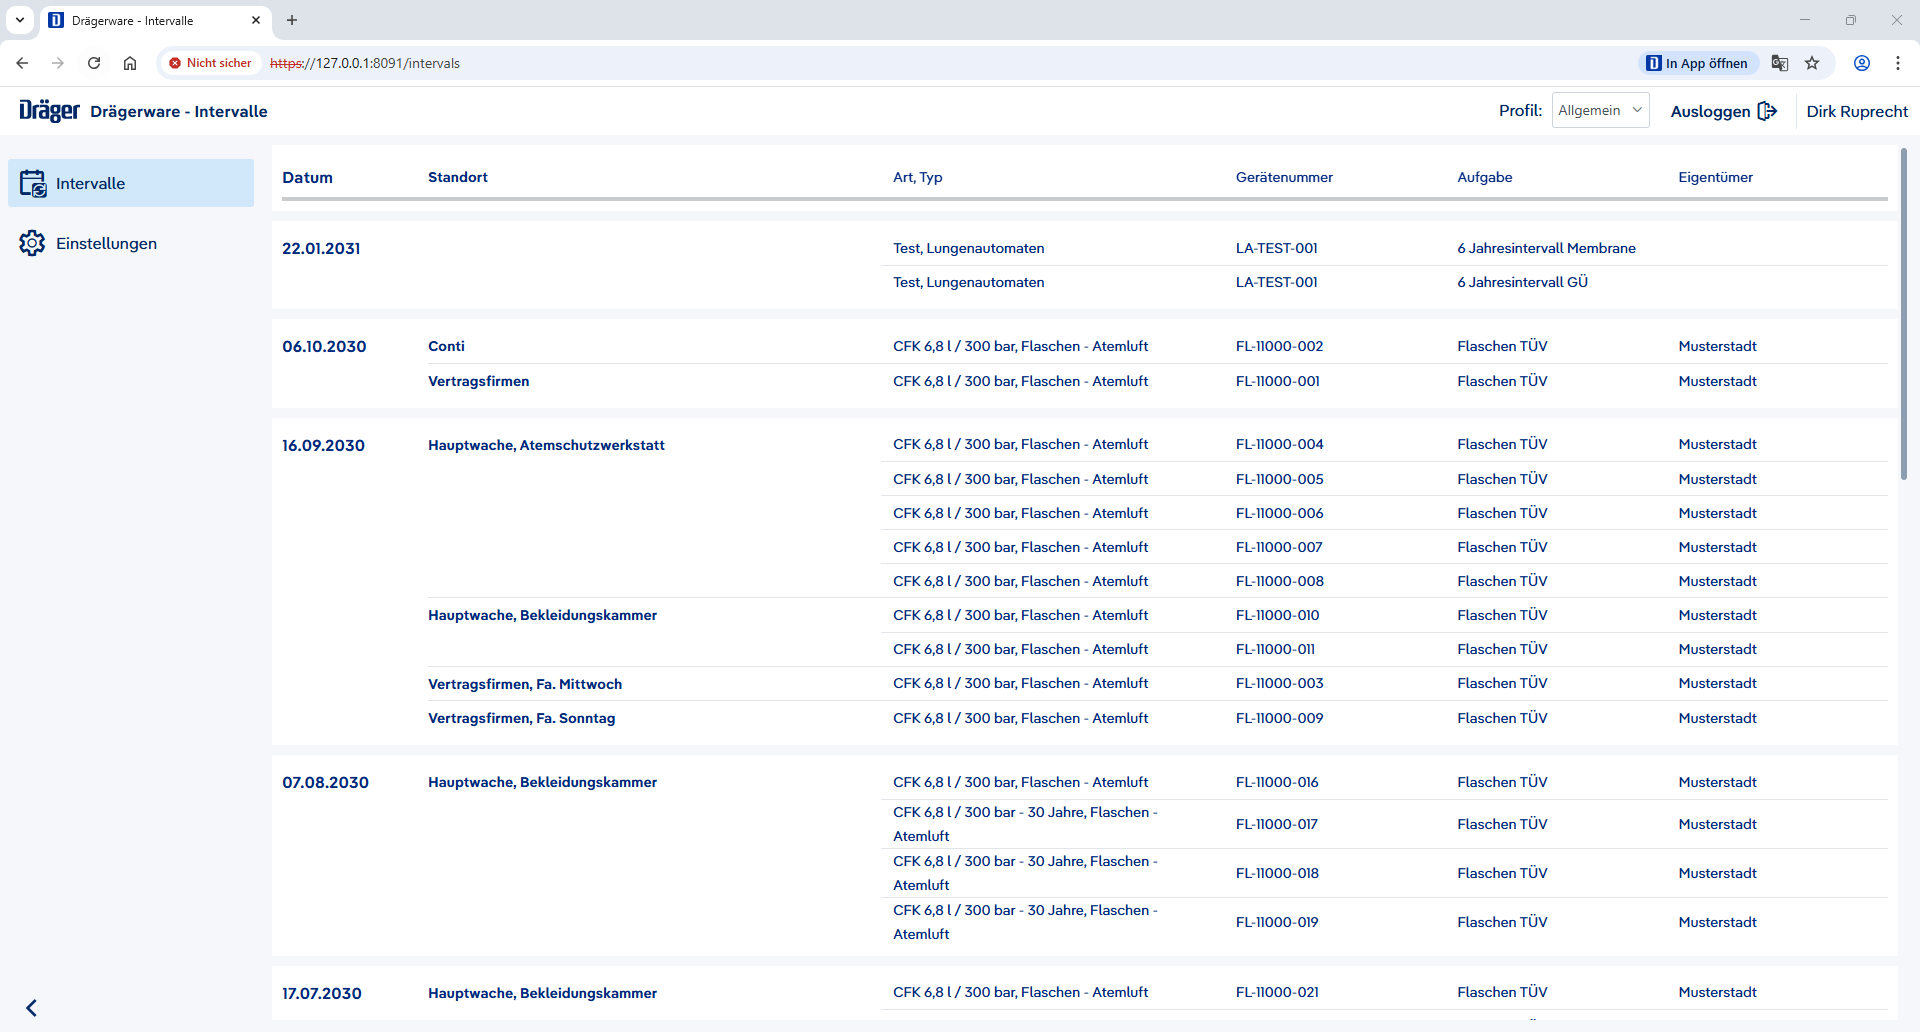Click the translate page icon
The height and width of the screenshot is (1032, 1920).
(x=1779, y=63)
